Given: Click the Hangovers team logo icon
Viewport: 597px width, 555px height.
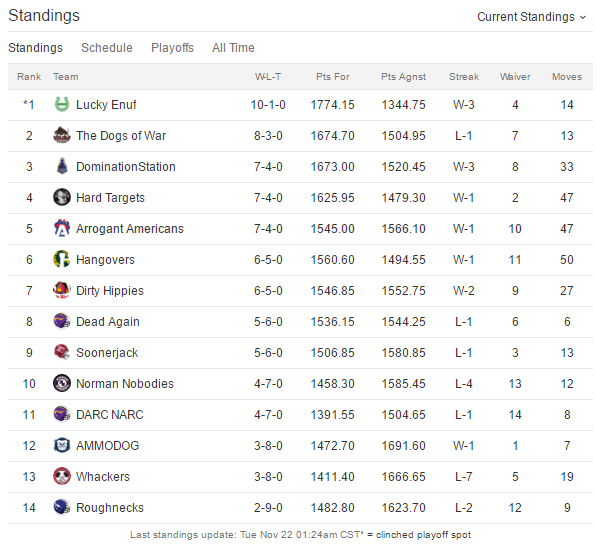Looking at the screenshot, I should (62, 259).
